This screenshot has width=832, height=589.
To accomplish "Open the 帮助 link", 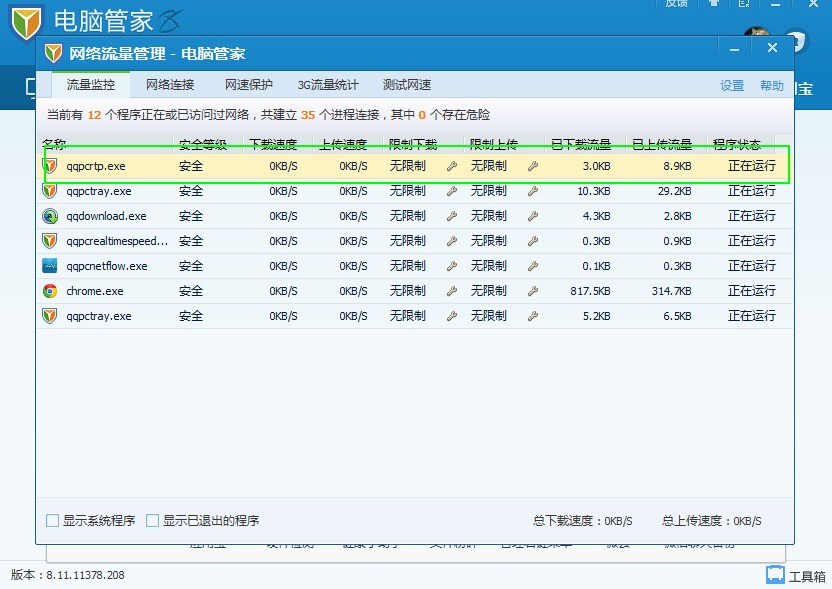I will tap(772, 85).
